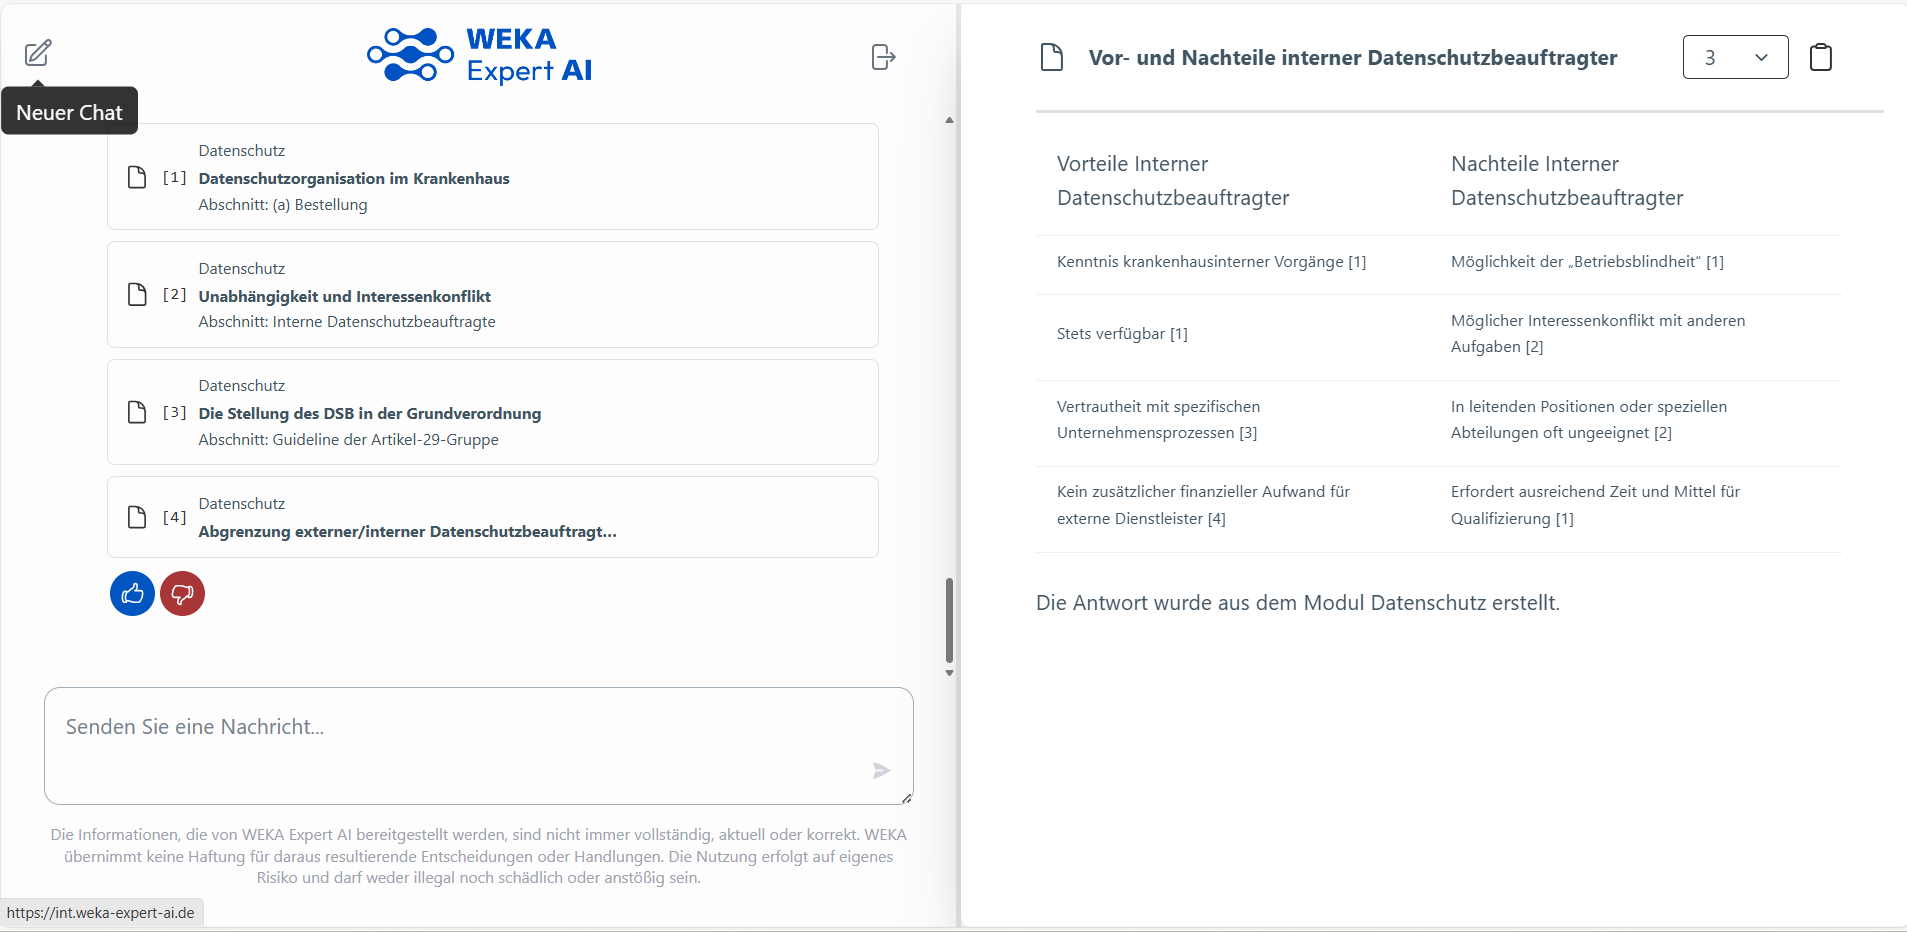Click the message input field
Viewport: 1907px width, 932px height.
(479, 746)
